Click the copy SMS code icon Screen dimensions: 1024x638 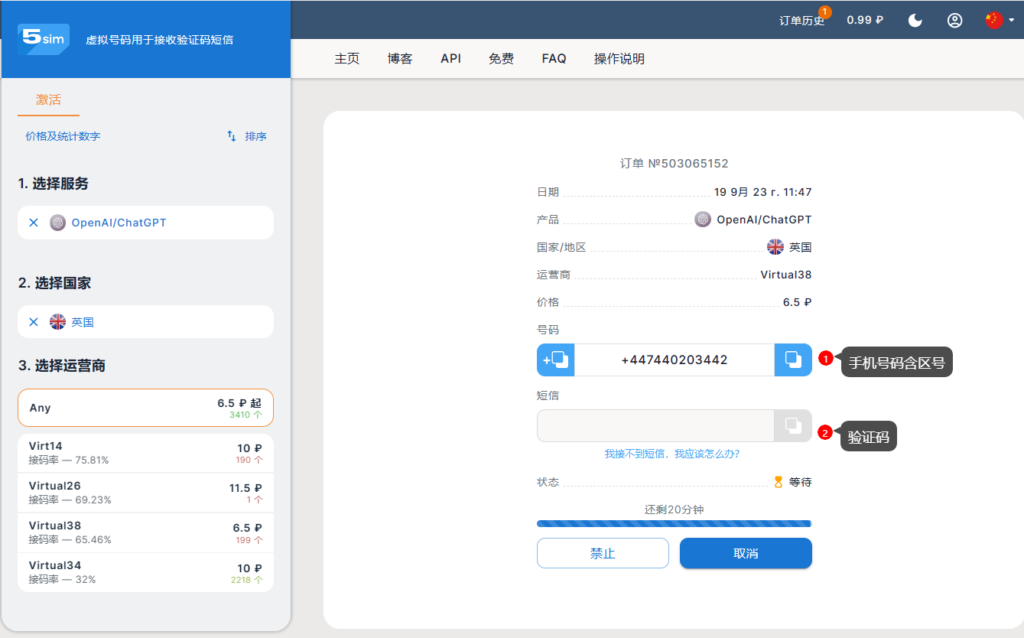[x=793, y=426]
